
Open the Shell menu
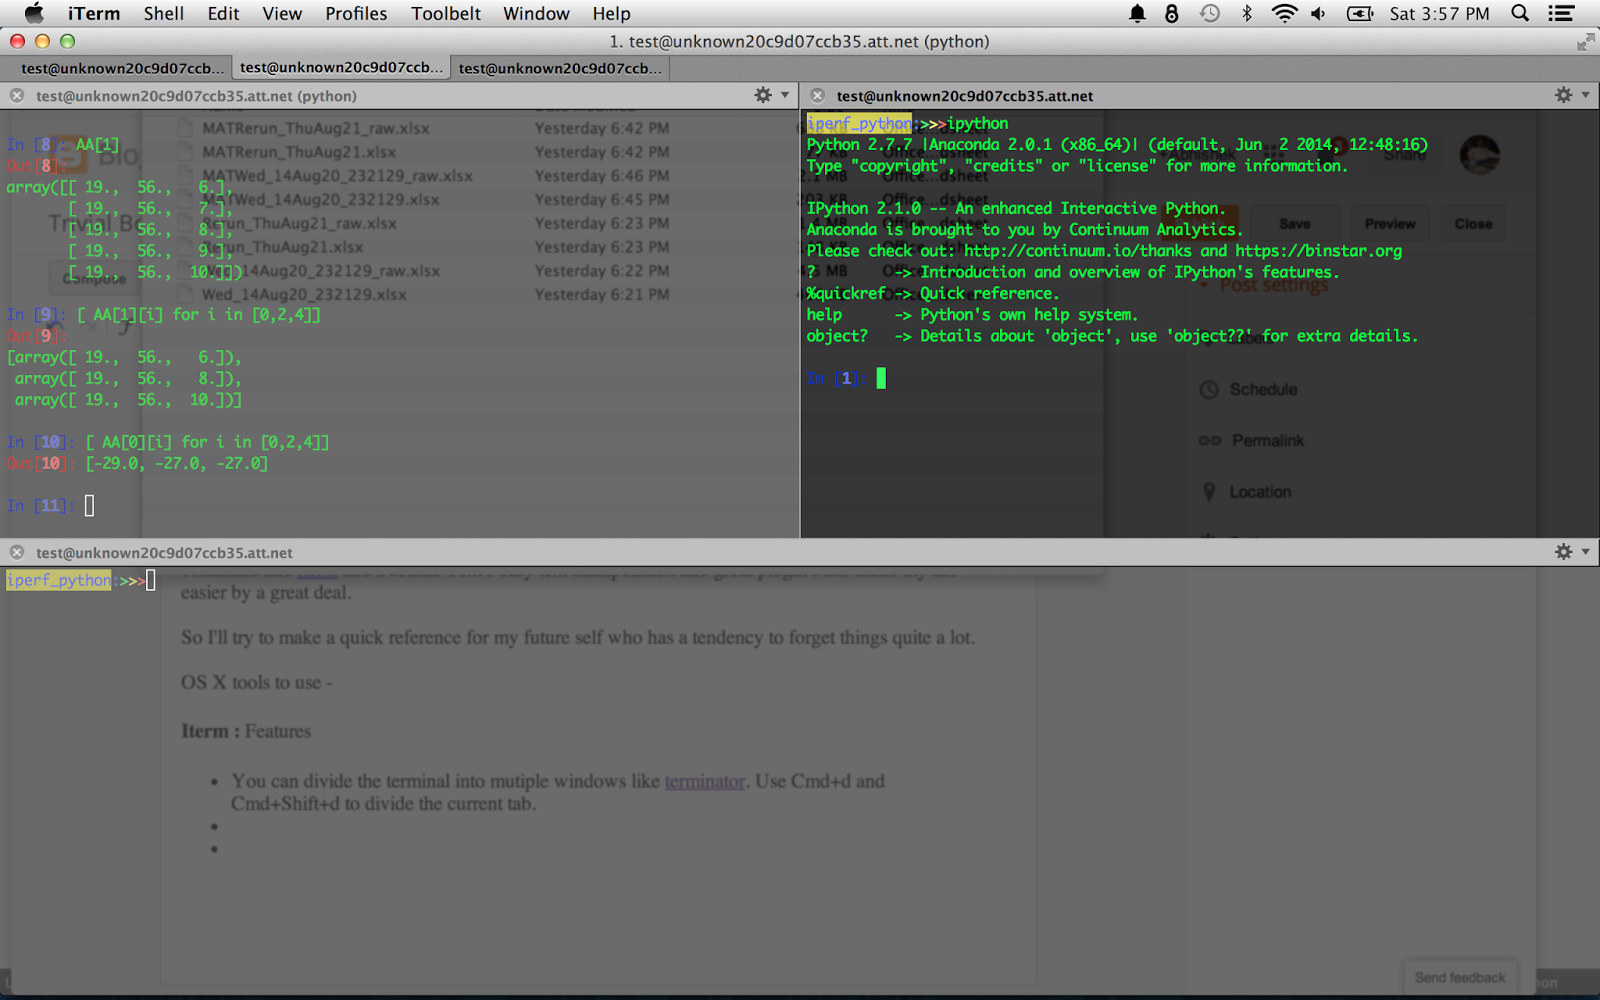pyautogui.click(x=163, y=13)
